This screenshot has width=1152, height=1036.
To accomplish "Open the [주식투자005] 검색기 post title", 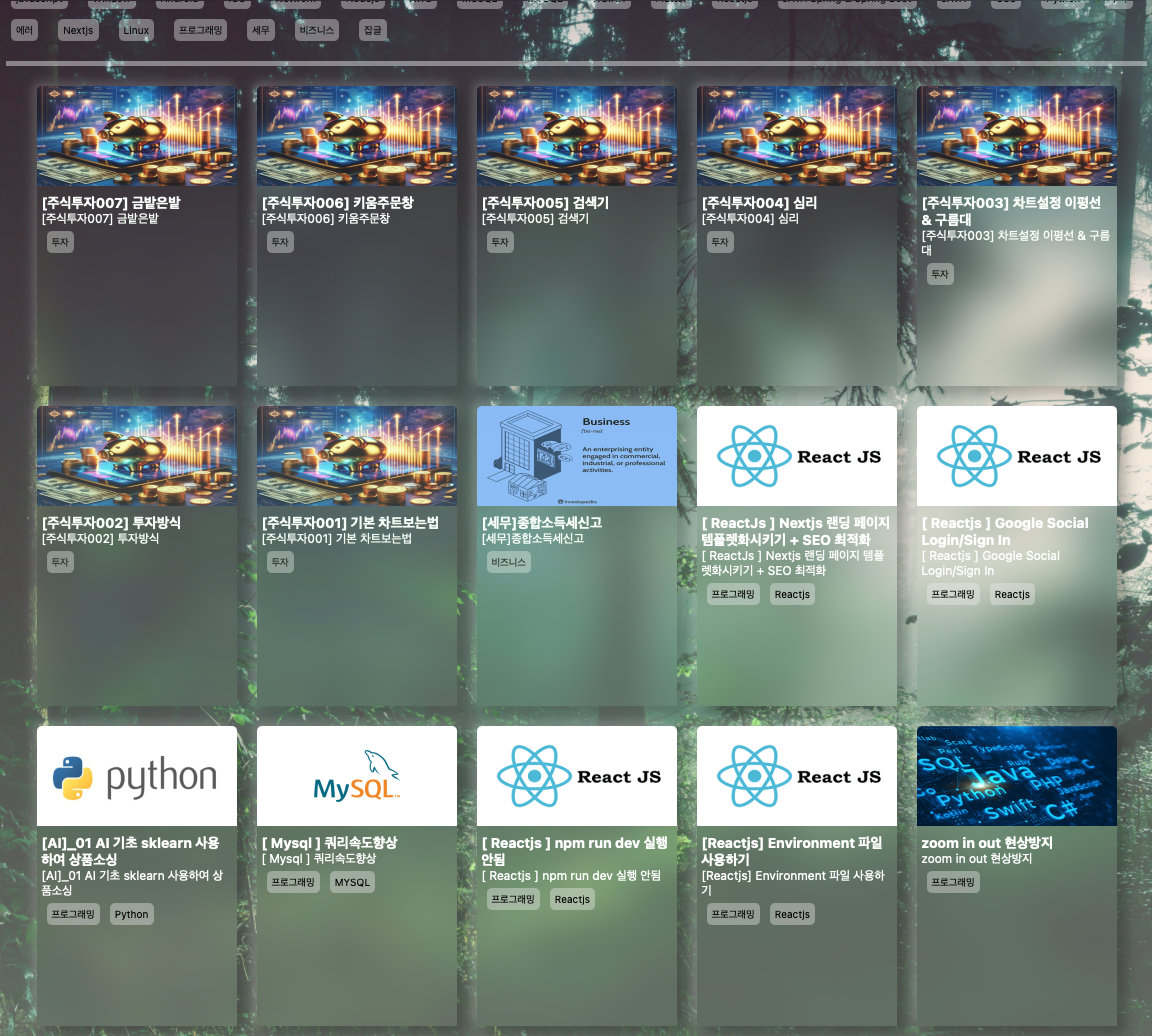I will [x=545, y=202].
